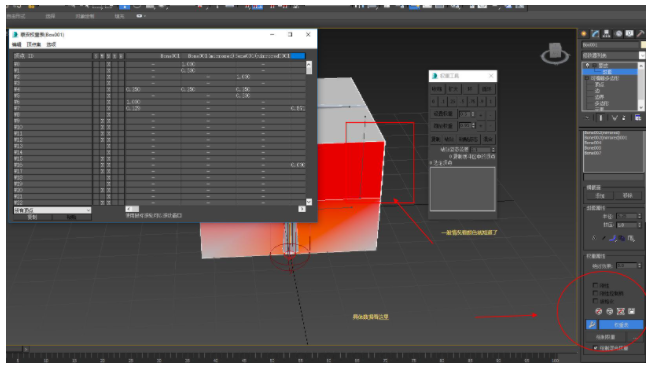The image size is (654, 367).
Task: Select 边界 sub-object under Editable Poly
Action: [x=599, y=97]
